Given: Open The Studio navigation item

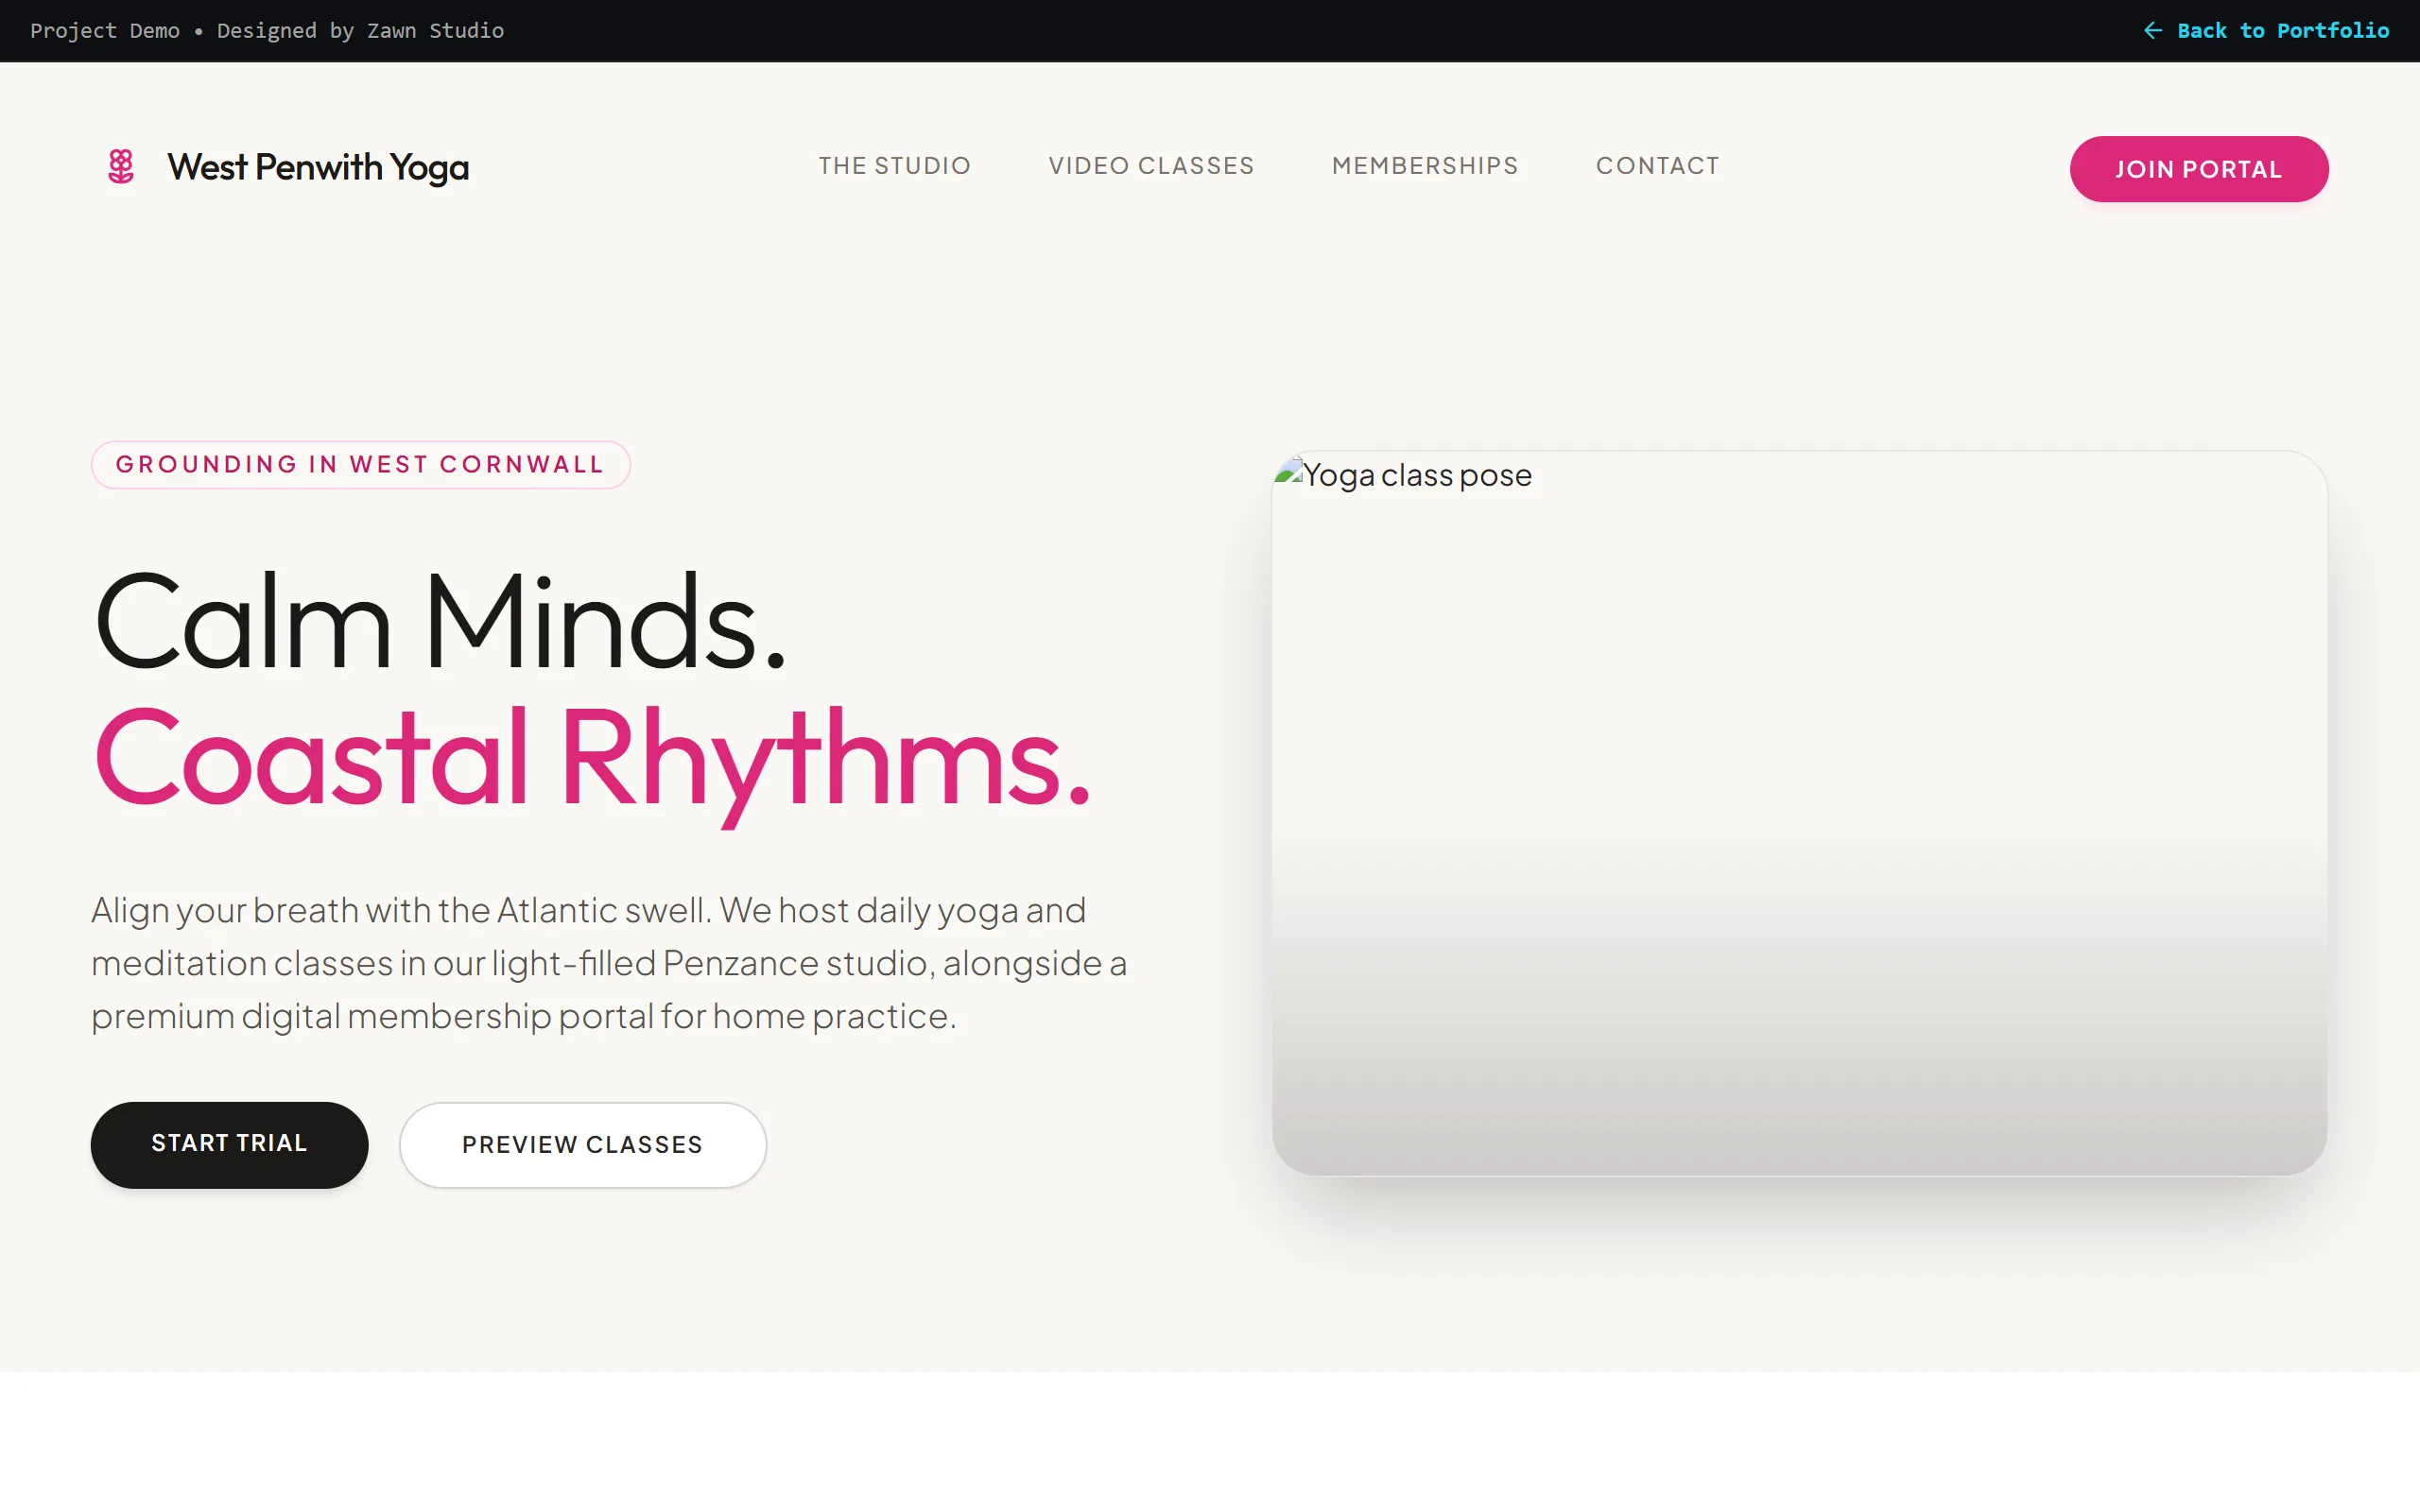Looking at the screenshot, I should (894, 166).
